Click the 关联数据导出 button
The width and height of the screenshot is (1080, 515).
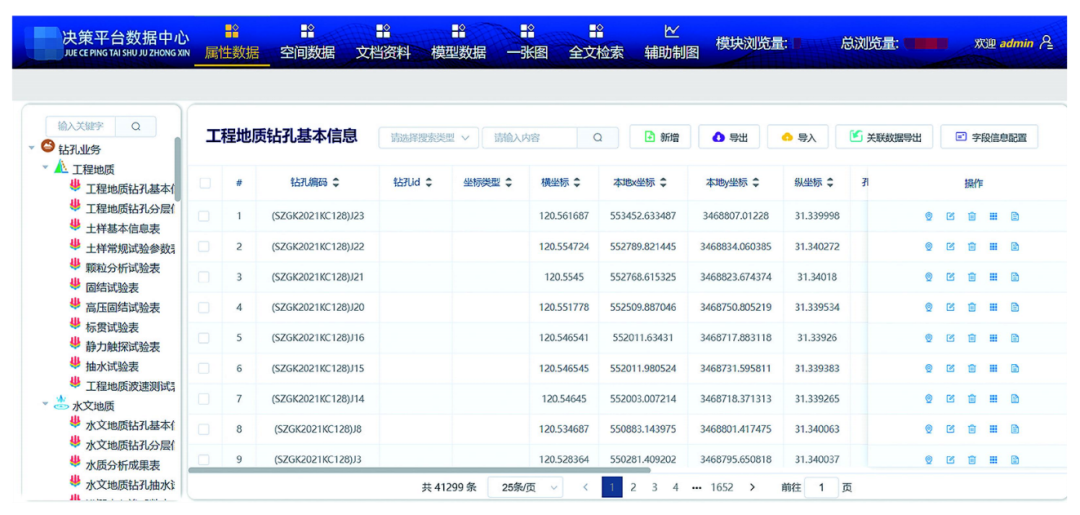pos(884,137)
